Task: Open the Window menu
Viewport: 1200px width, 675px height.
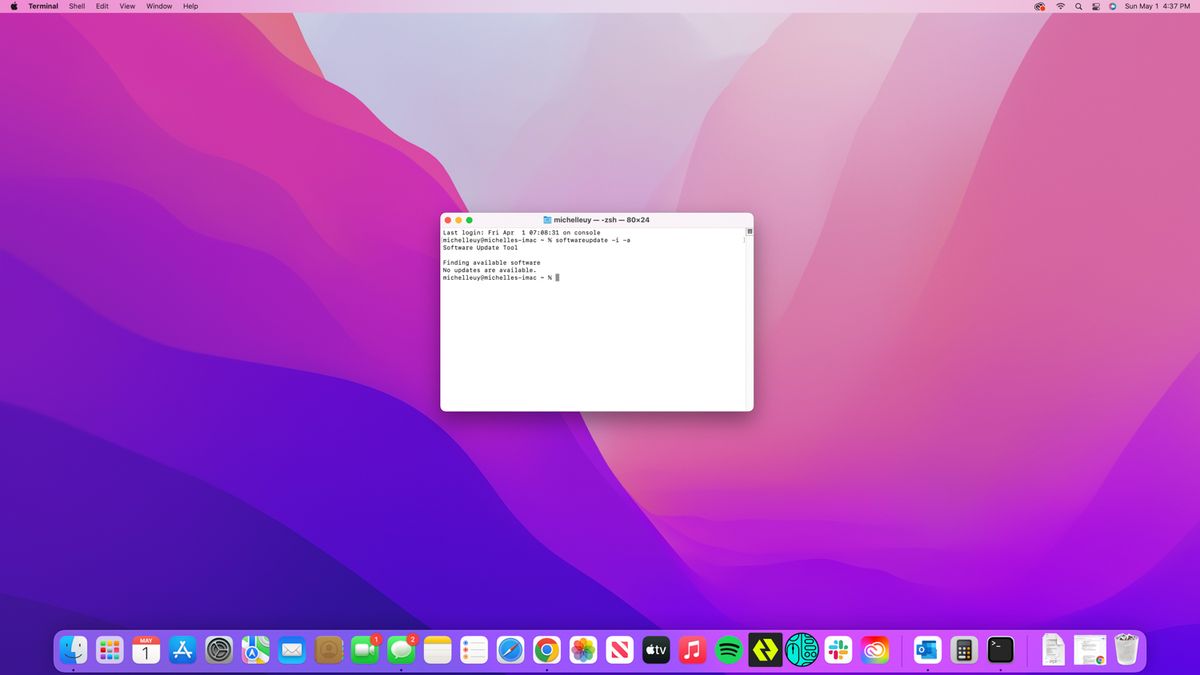Action: 158,6
